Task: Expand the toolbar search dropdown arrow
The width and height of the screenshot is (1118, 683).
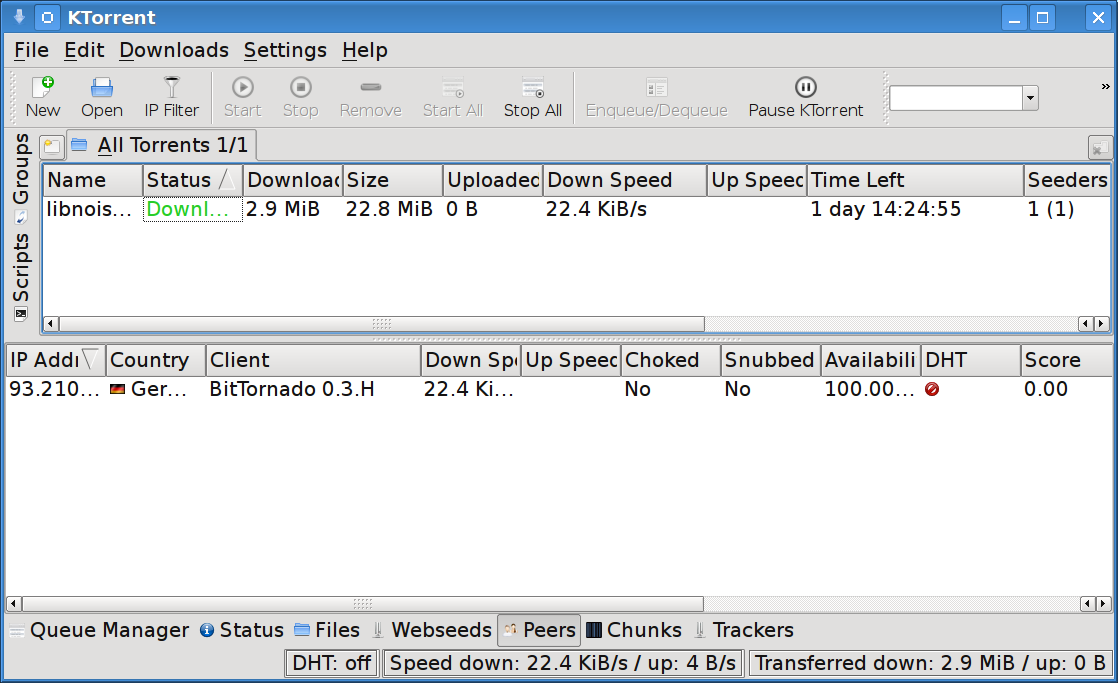Action: coord(1030,98)
